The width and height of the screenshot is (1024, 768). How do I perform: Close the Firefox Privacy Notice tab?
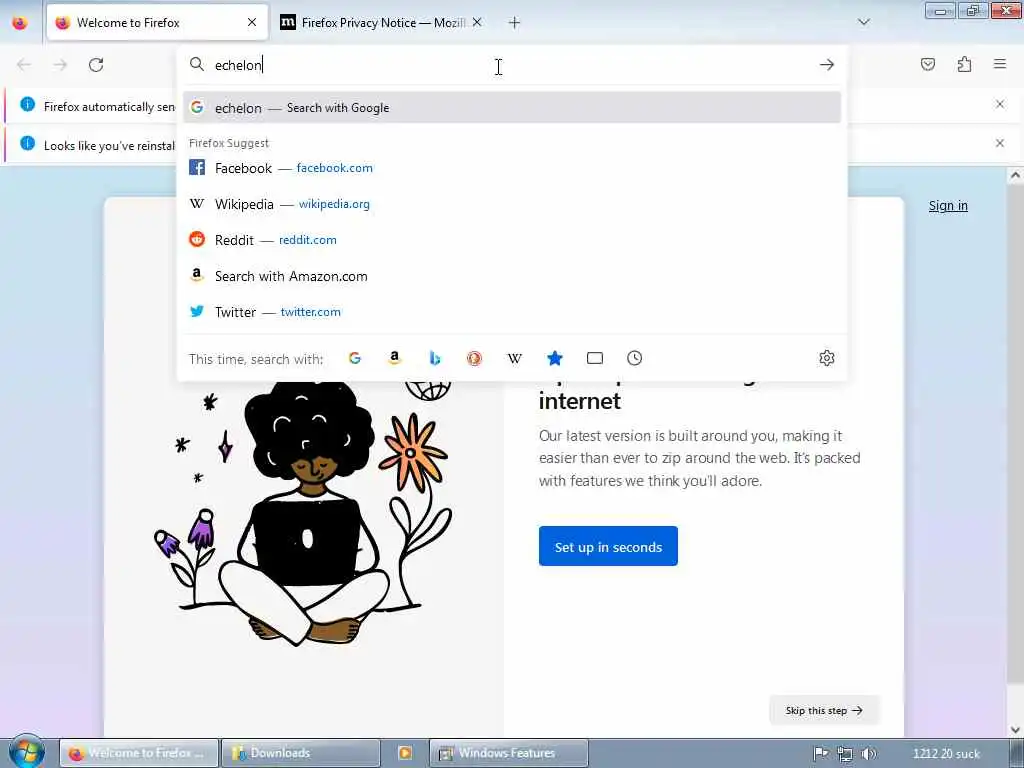point(477,23)
